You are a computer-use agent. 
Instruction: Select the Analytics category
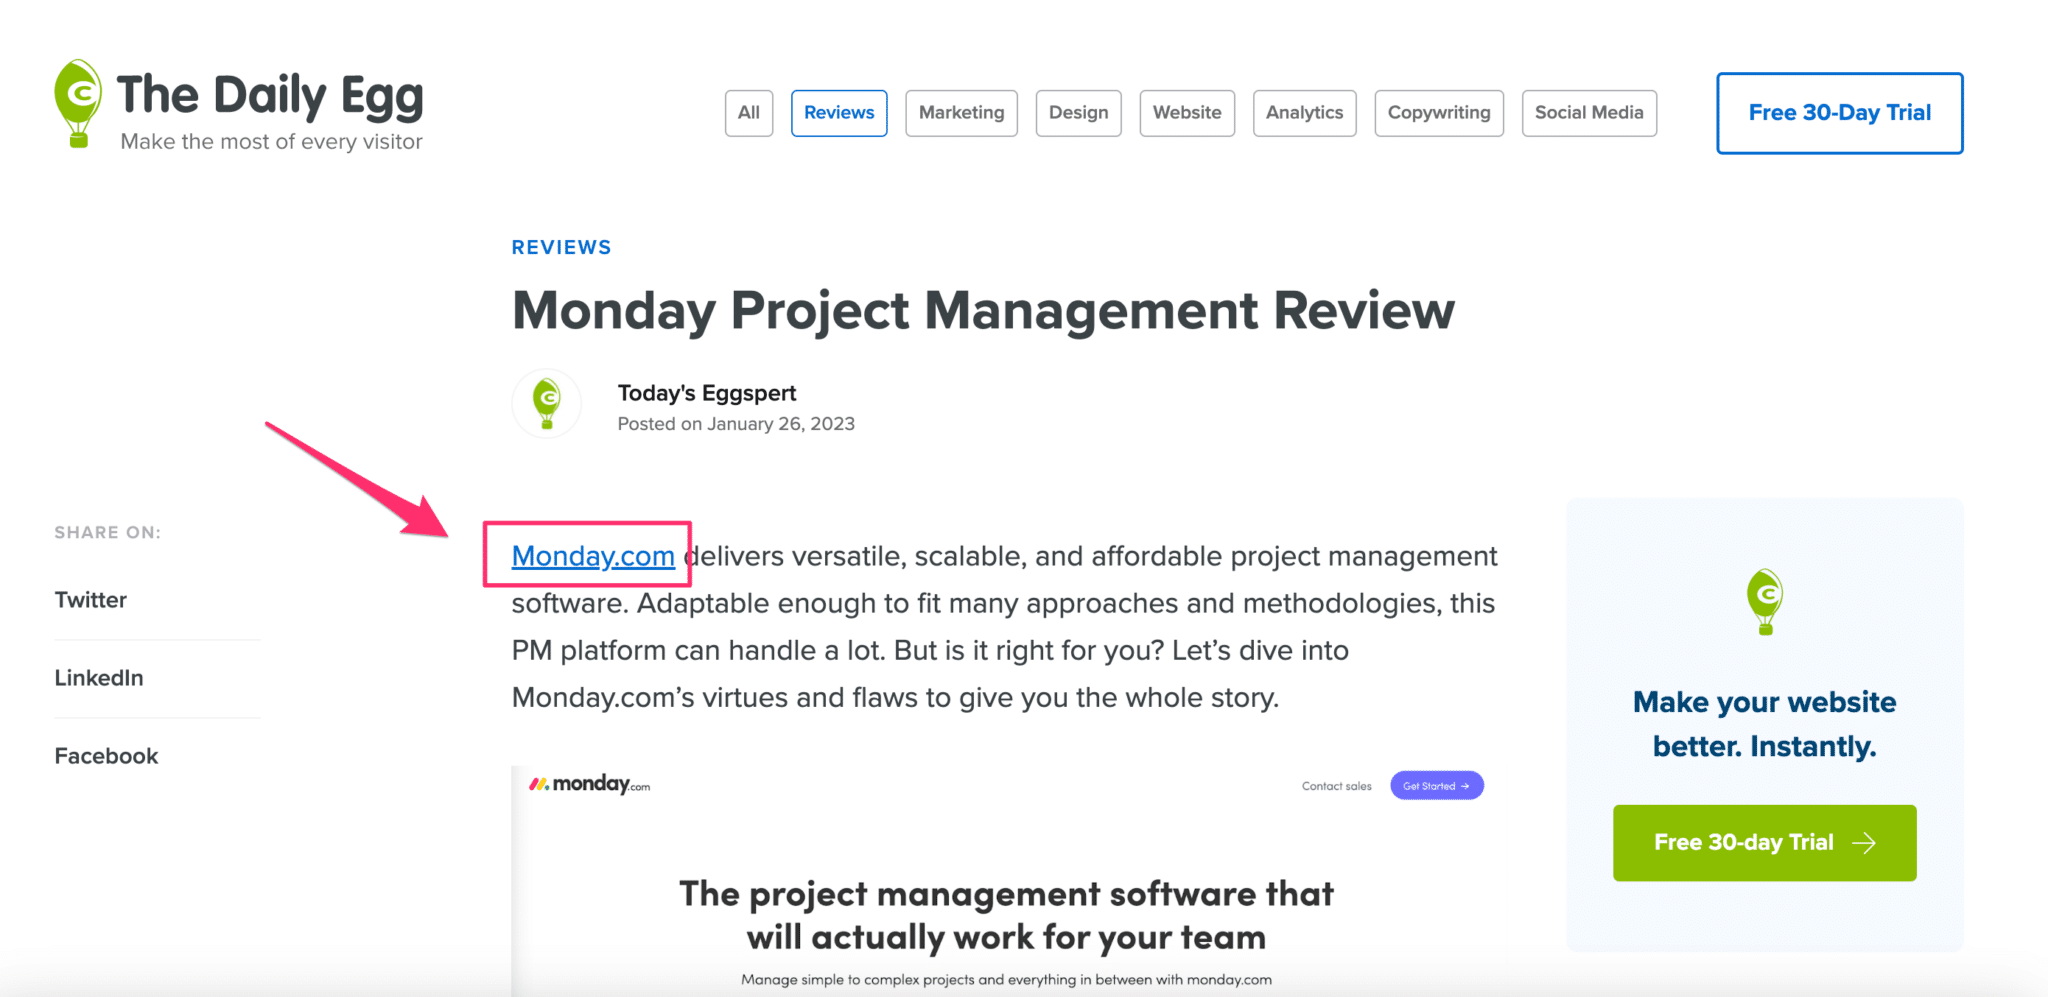click(1303, 113)
